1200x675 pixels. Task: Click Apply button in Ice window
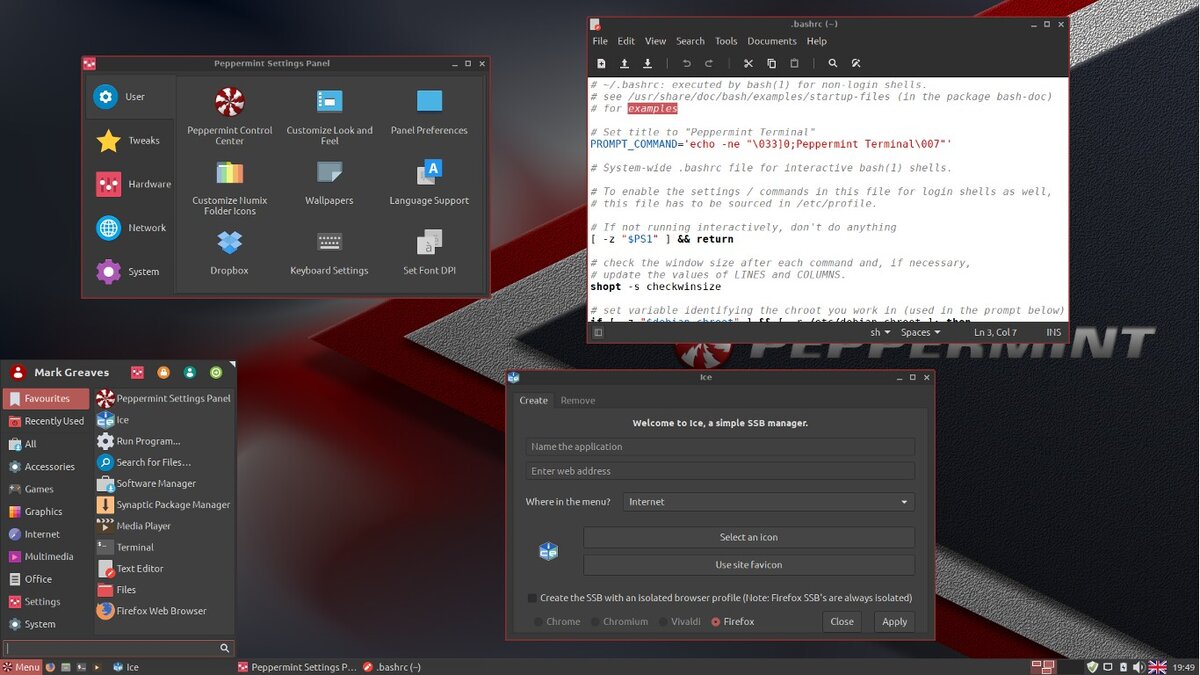point(894,621)
